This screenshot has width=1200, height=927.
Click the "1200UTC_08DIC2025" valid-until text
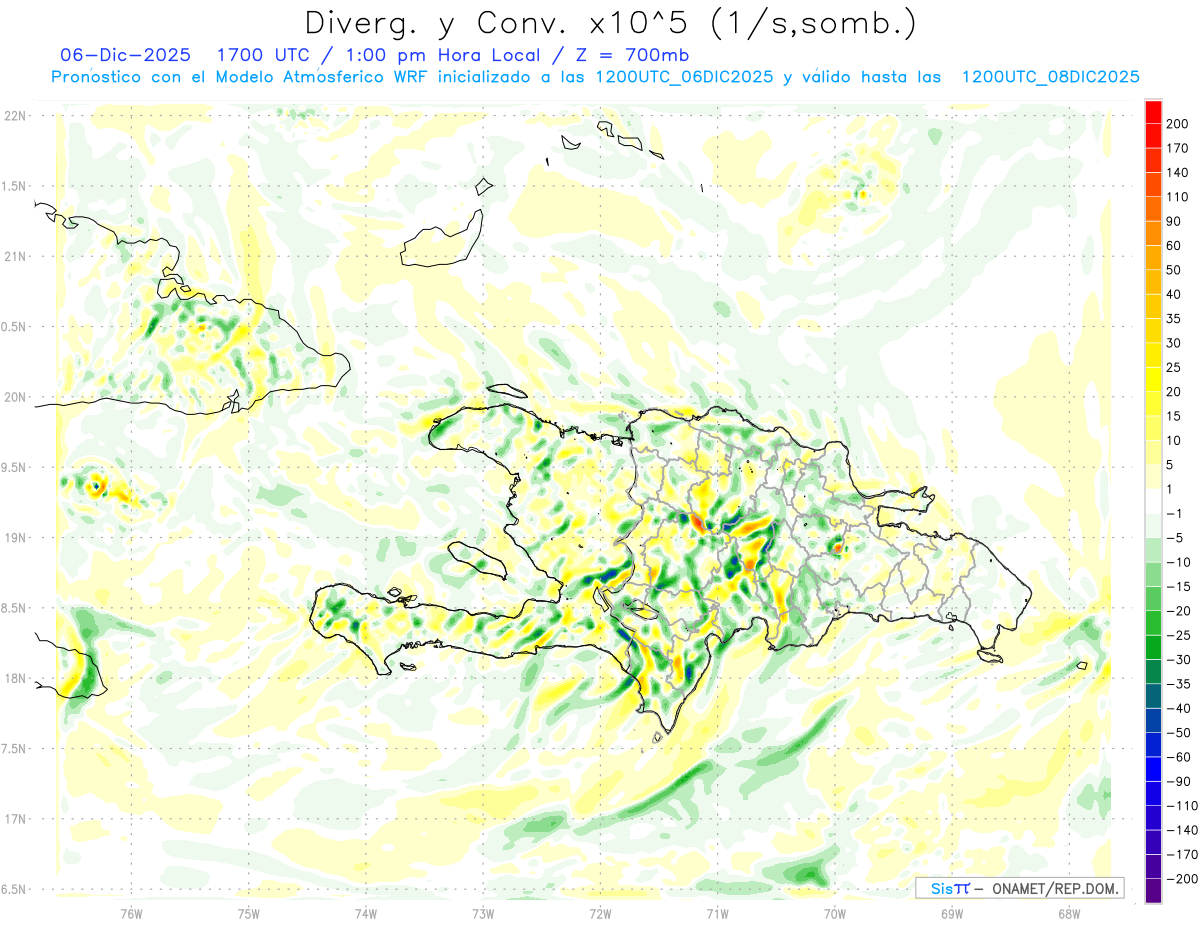pyautogui.click(x=1050, y=77)
